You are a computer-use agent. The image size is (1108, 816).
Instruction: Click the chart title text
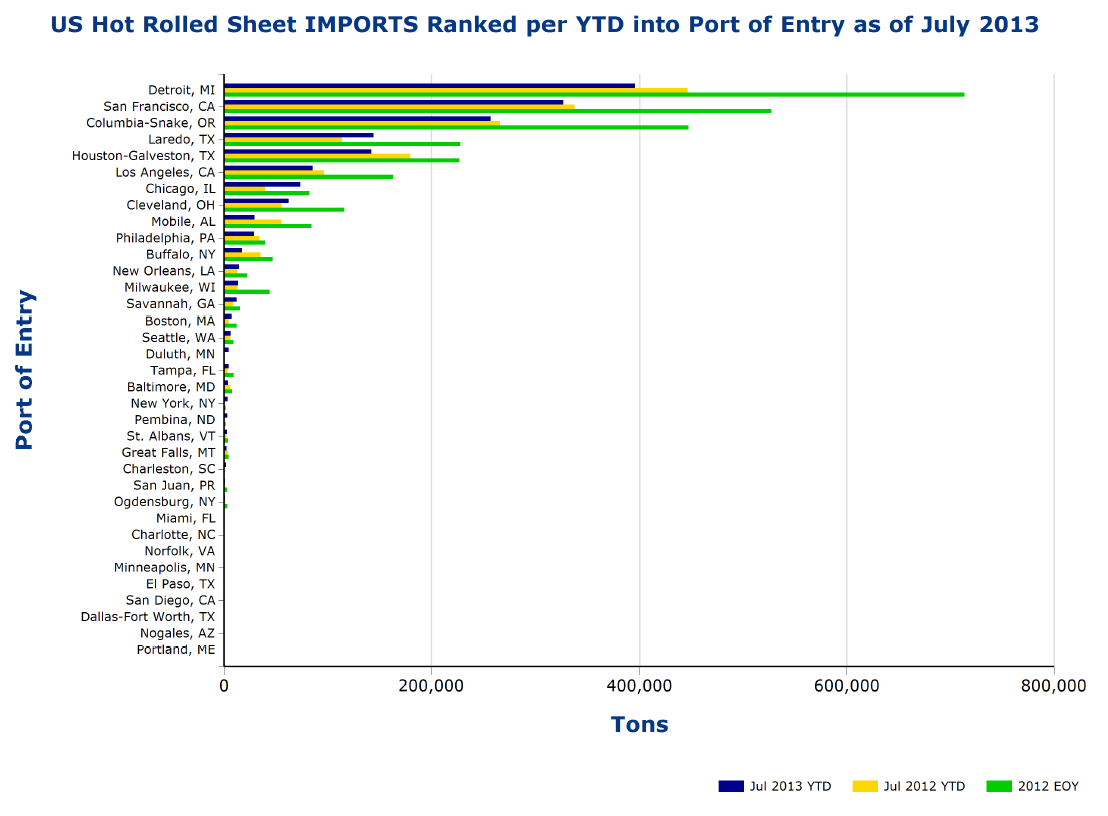click(545, 24)
